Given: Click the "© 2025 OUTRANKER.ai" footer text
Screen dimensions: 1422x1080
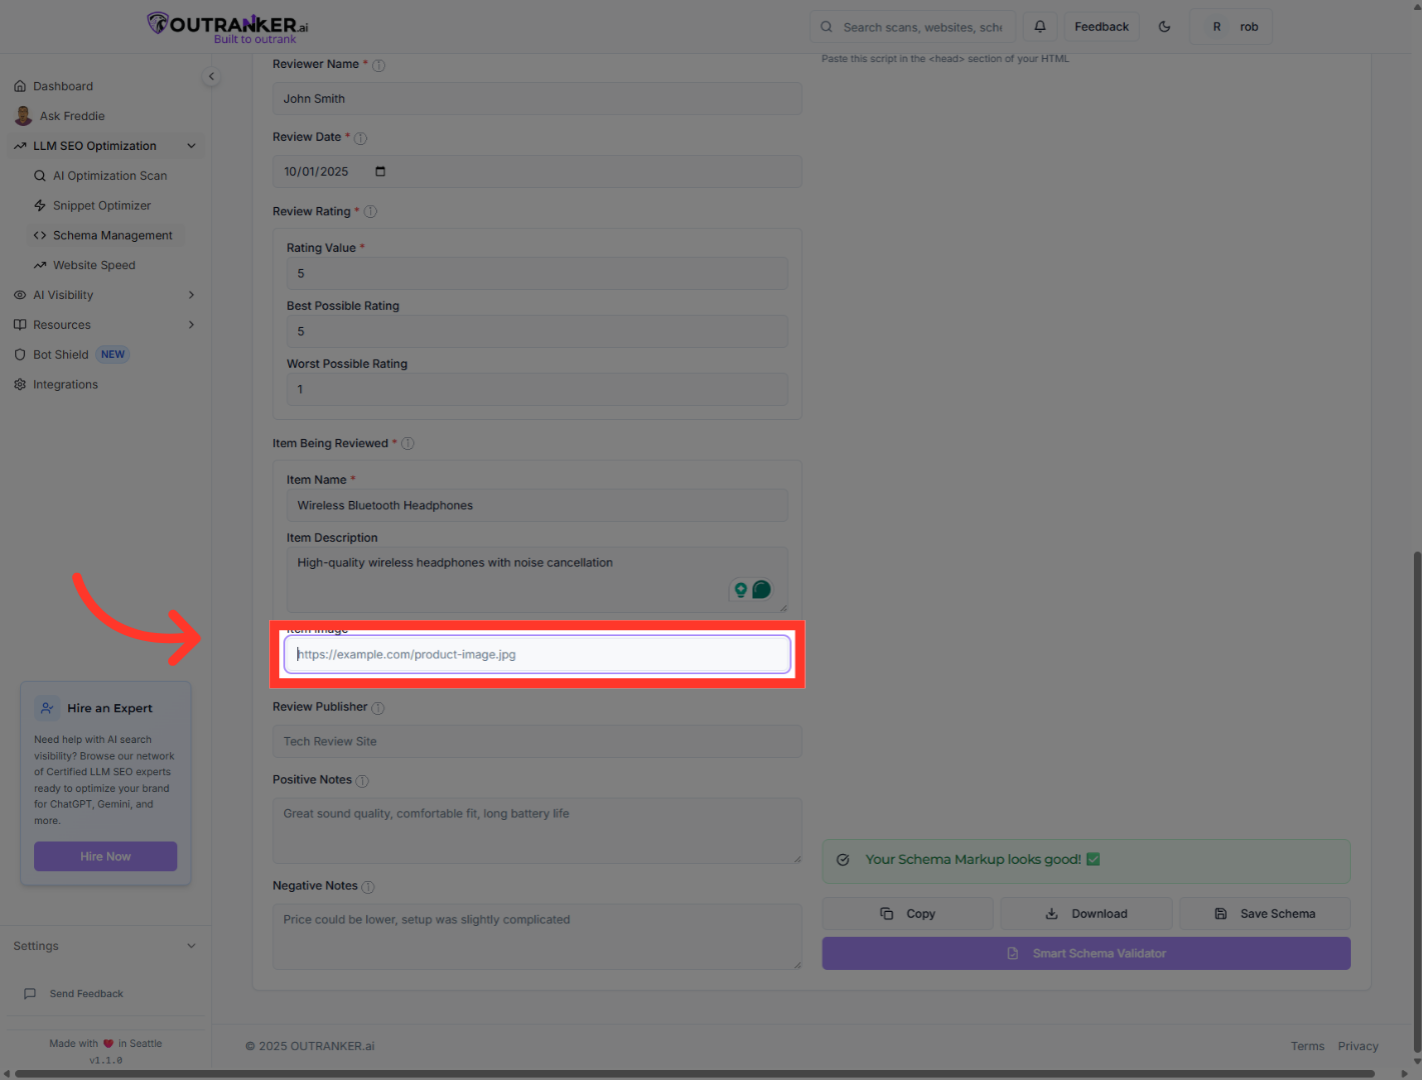Looking at the screenshot, I should [310, 1046].
